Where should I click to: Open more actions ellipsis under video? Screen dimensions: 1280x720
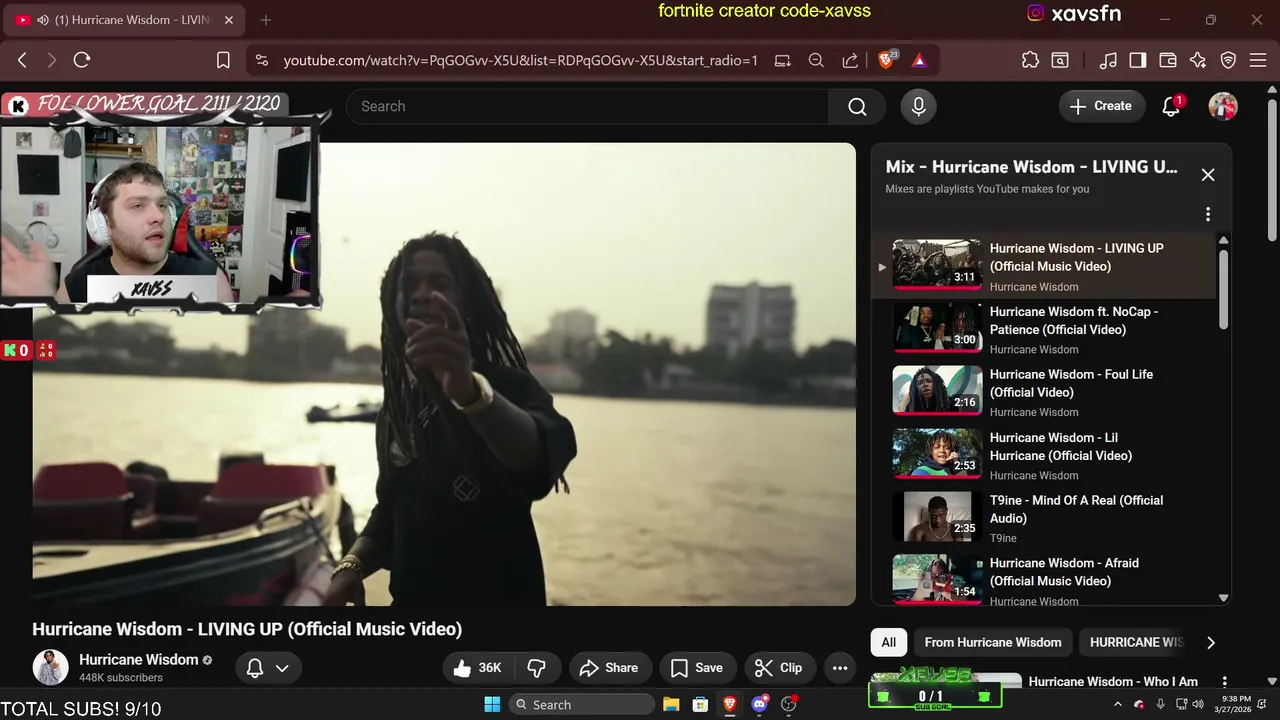tap(840, 668)
